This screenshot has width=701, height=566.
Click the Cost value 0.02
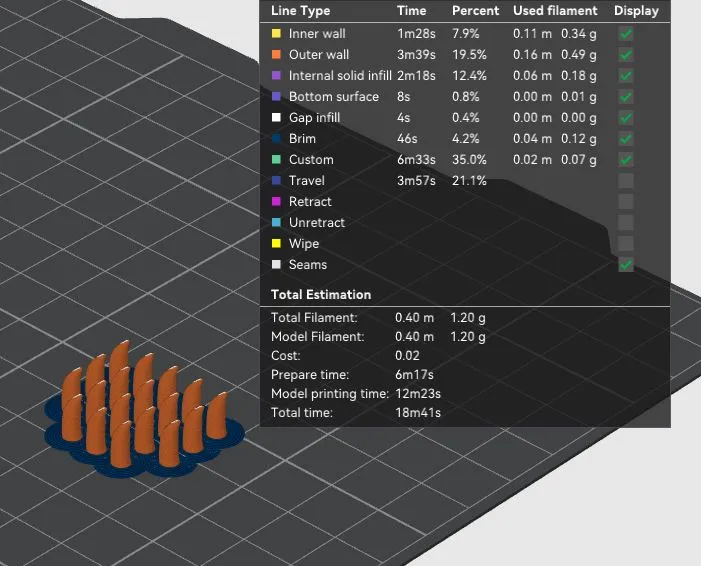click(407, 355)
